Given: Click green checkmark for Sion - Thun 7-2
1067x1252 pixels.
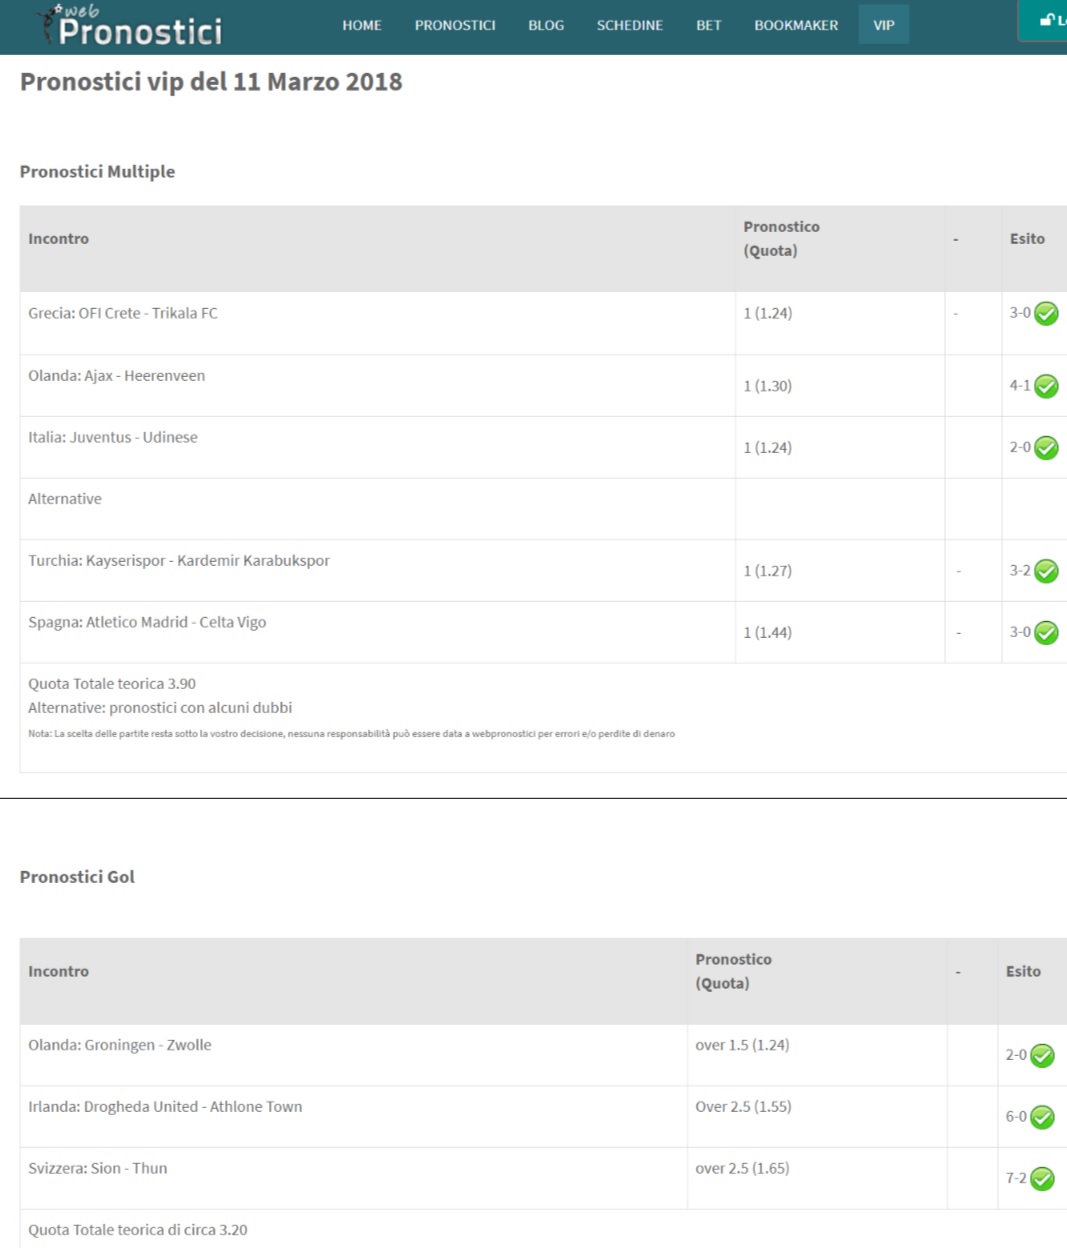Looking at the screenshot, I should click(x=1042, y=1180).
